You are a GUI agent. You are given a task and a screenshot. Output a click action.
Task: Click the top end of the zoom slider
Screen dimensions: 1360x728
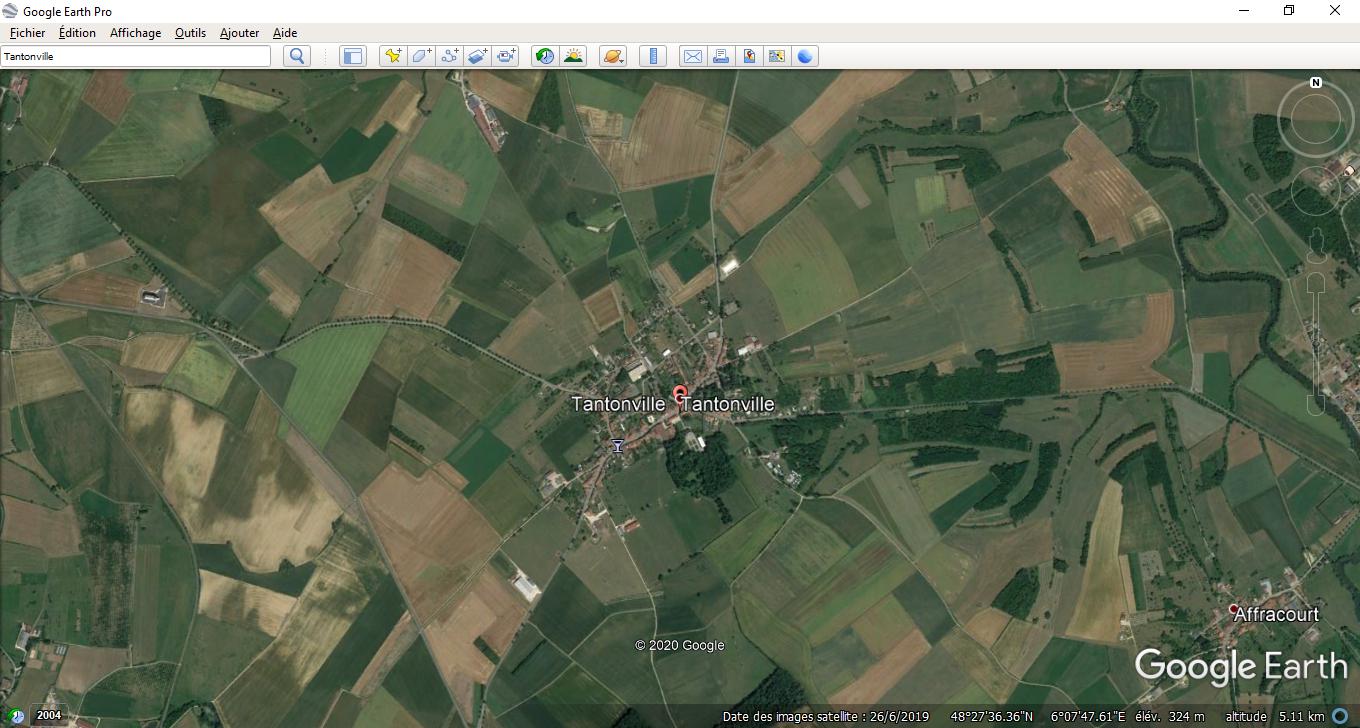pos(1316,281)
